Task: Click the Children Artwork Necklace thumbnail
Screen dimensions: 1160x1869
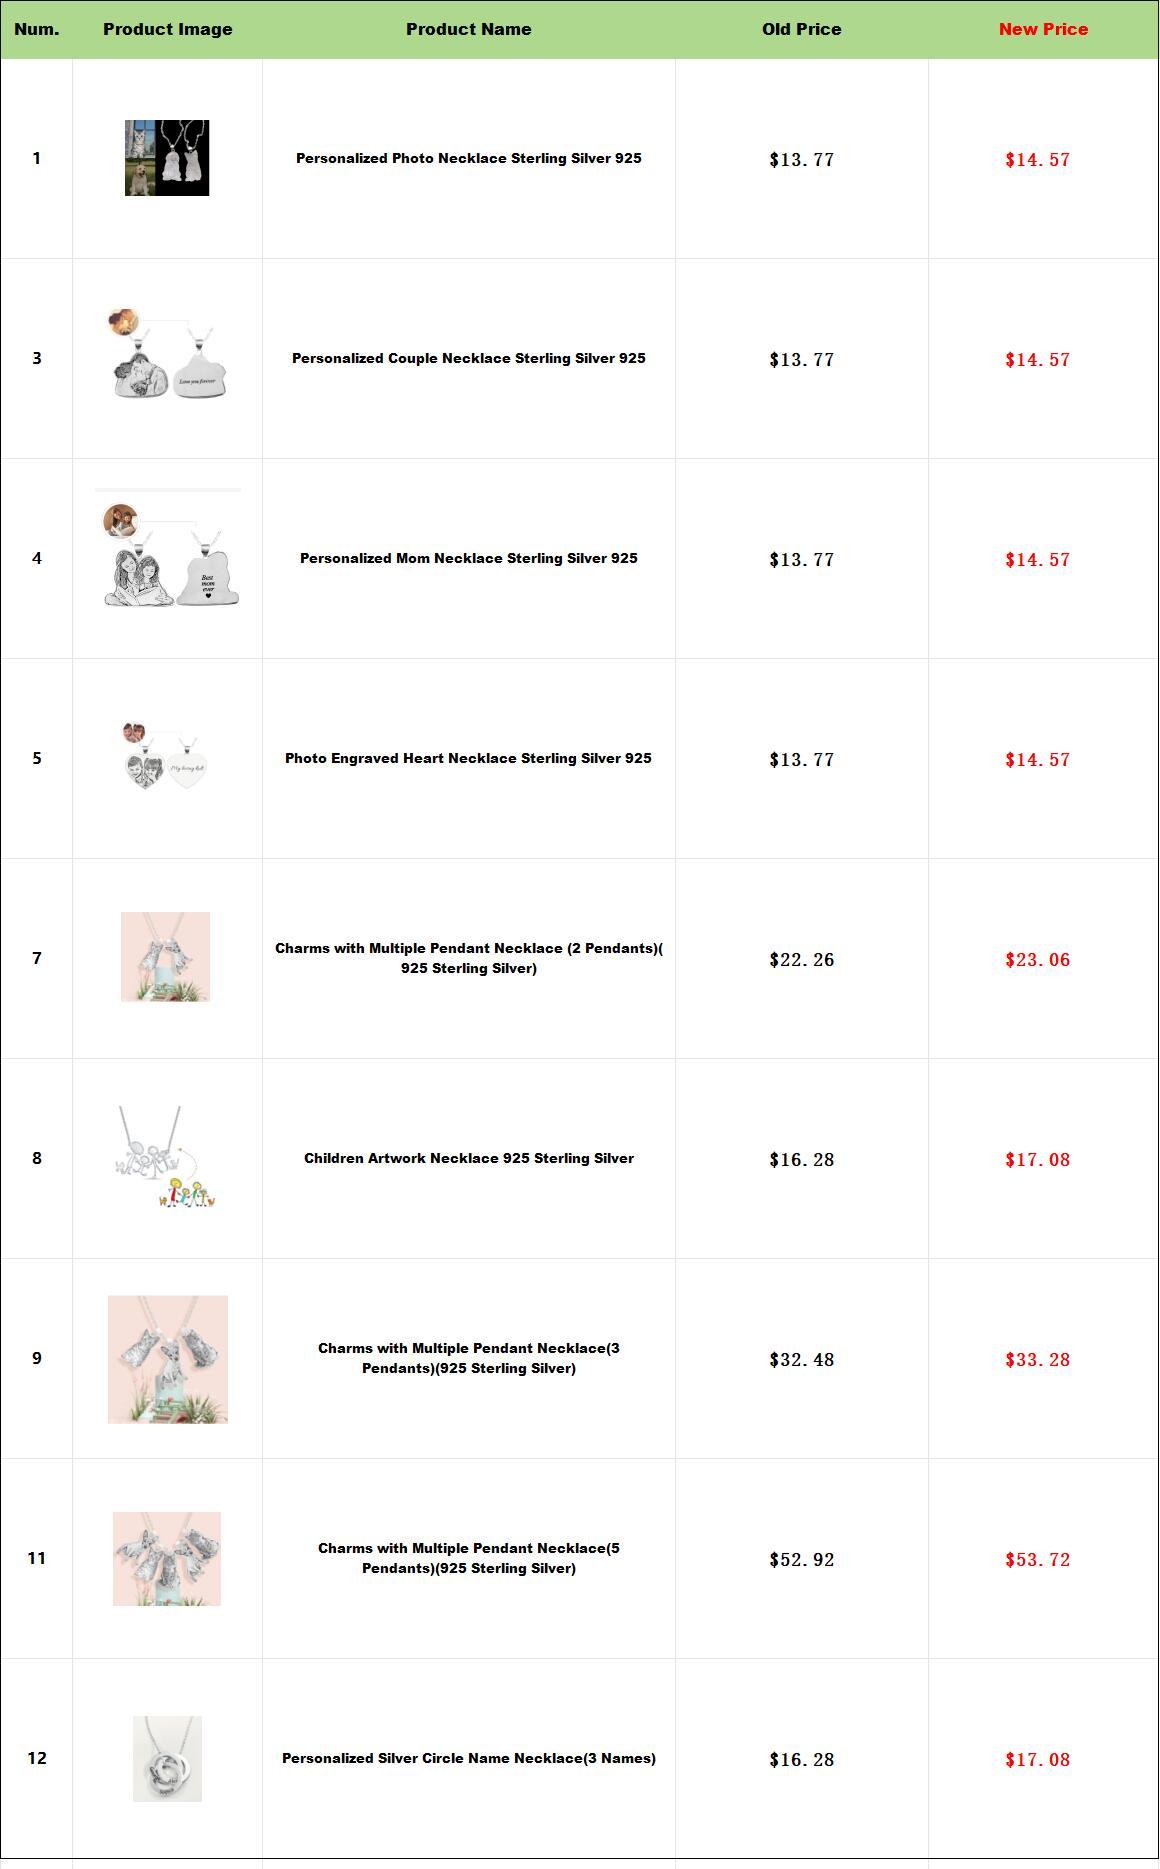Action: 166,1157
